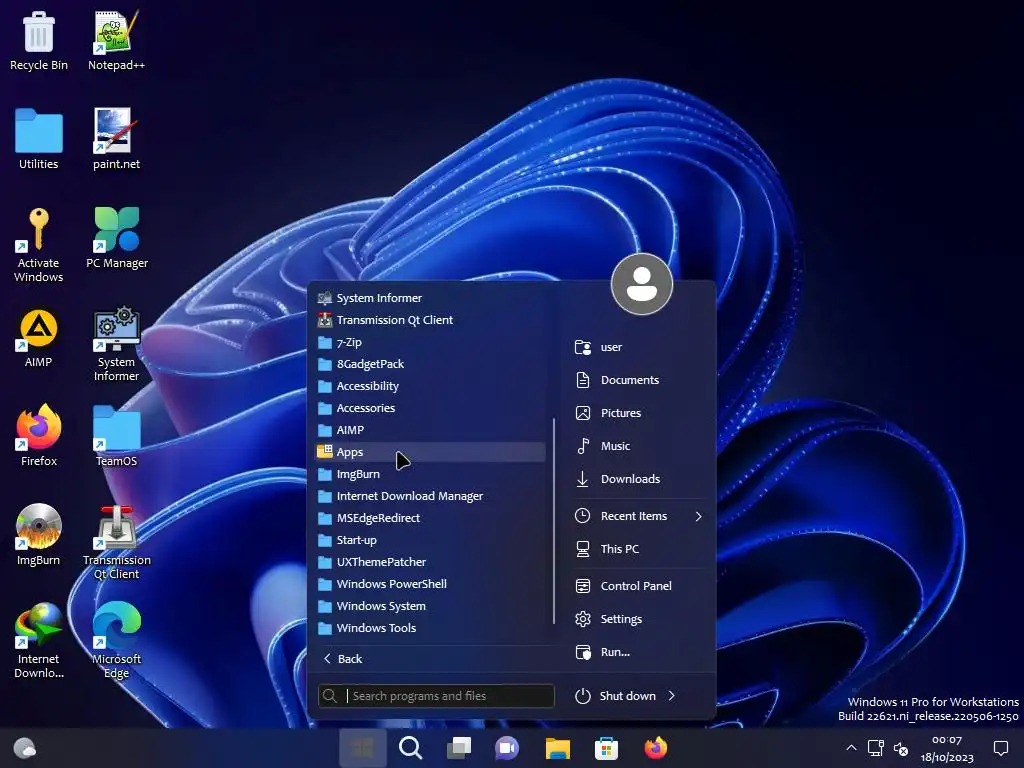Click Recent Items label

(x=634, y=517)
